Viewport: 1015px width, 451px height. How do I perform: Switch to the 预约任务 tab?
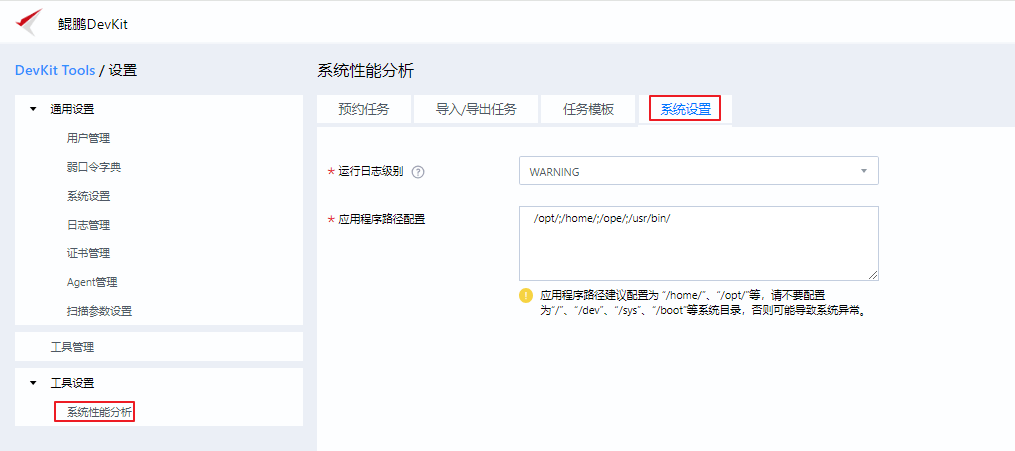pyautogui.click(x=364, y=109)
